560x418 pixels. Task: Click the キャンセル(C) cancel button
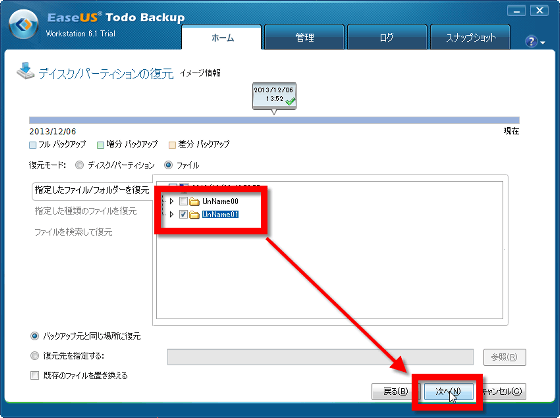(x=502, y=392)
